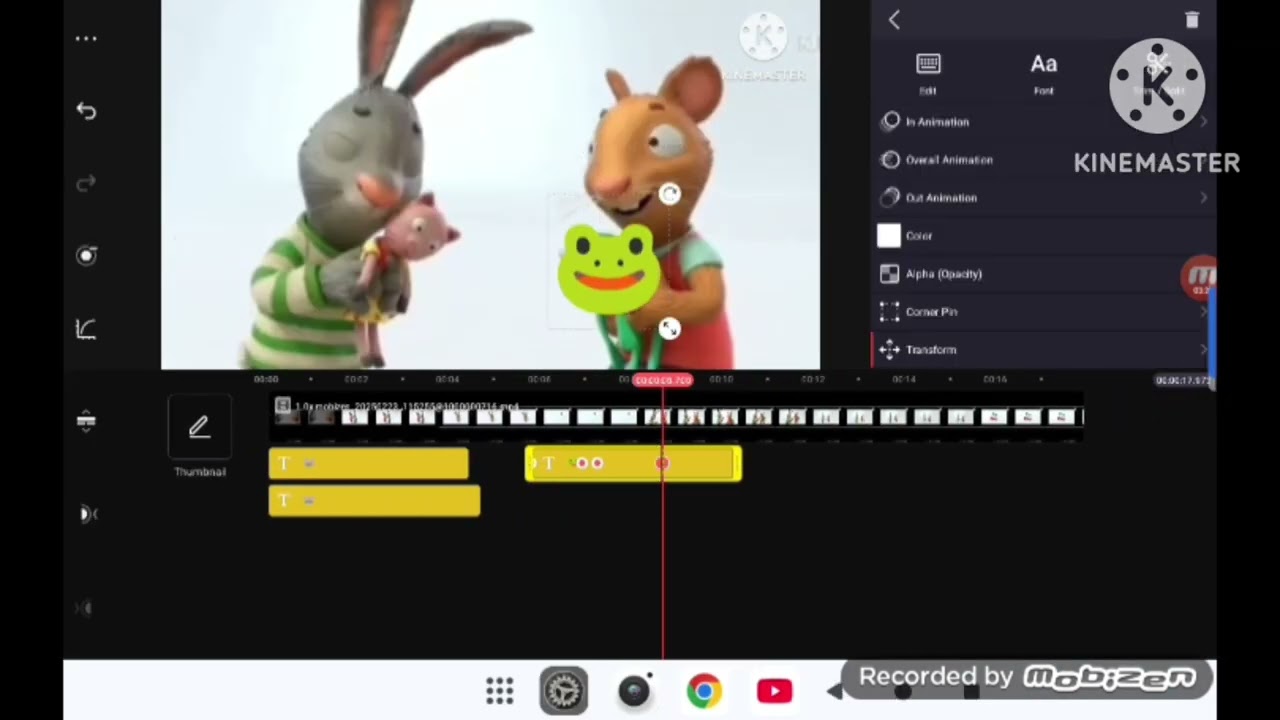Open the keyframe graph icon in left sidebar
This screenshot has height=720, width=1280.
click(x=86, y=328)
